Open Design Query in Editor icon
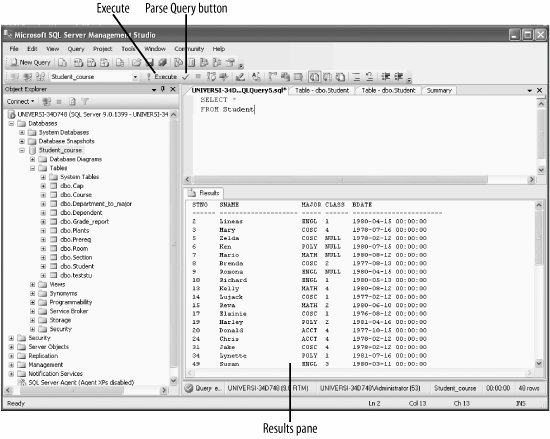 (240, 76)
